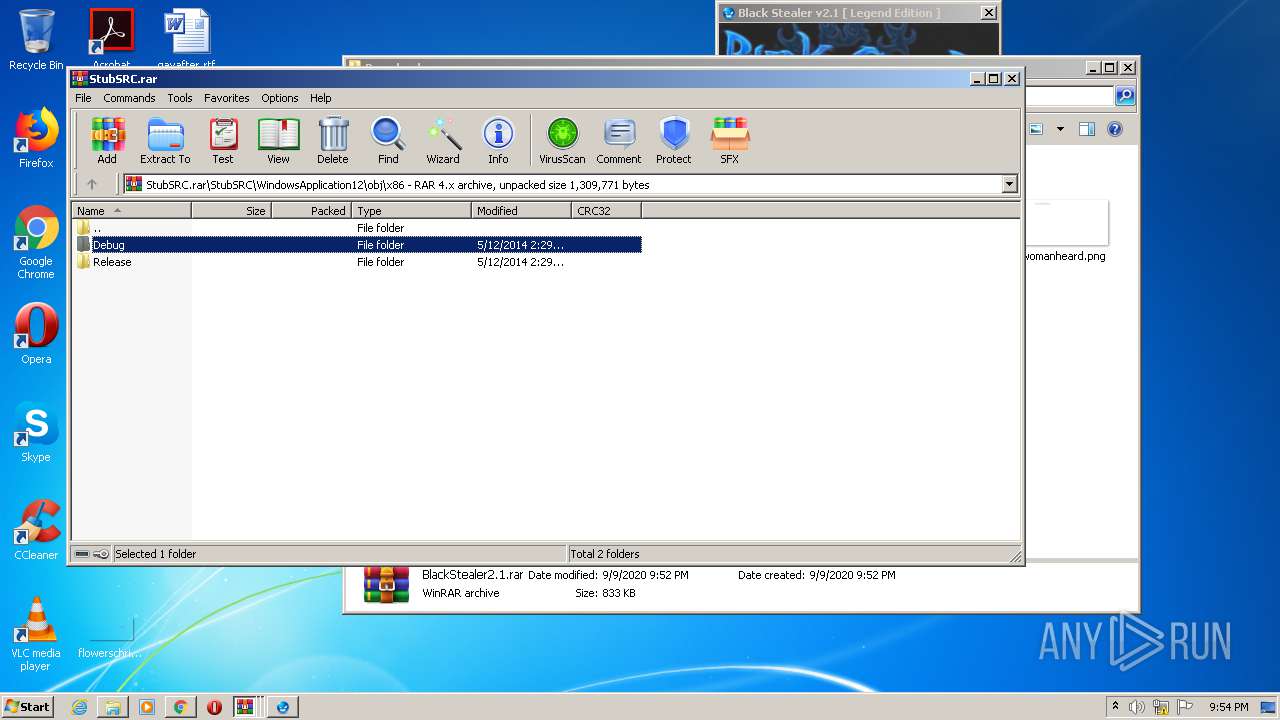This screenshot has width=1280, height=720.
Task: Open the Word document desktop icon
Action: point(187,38)
